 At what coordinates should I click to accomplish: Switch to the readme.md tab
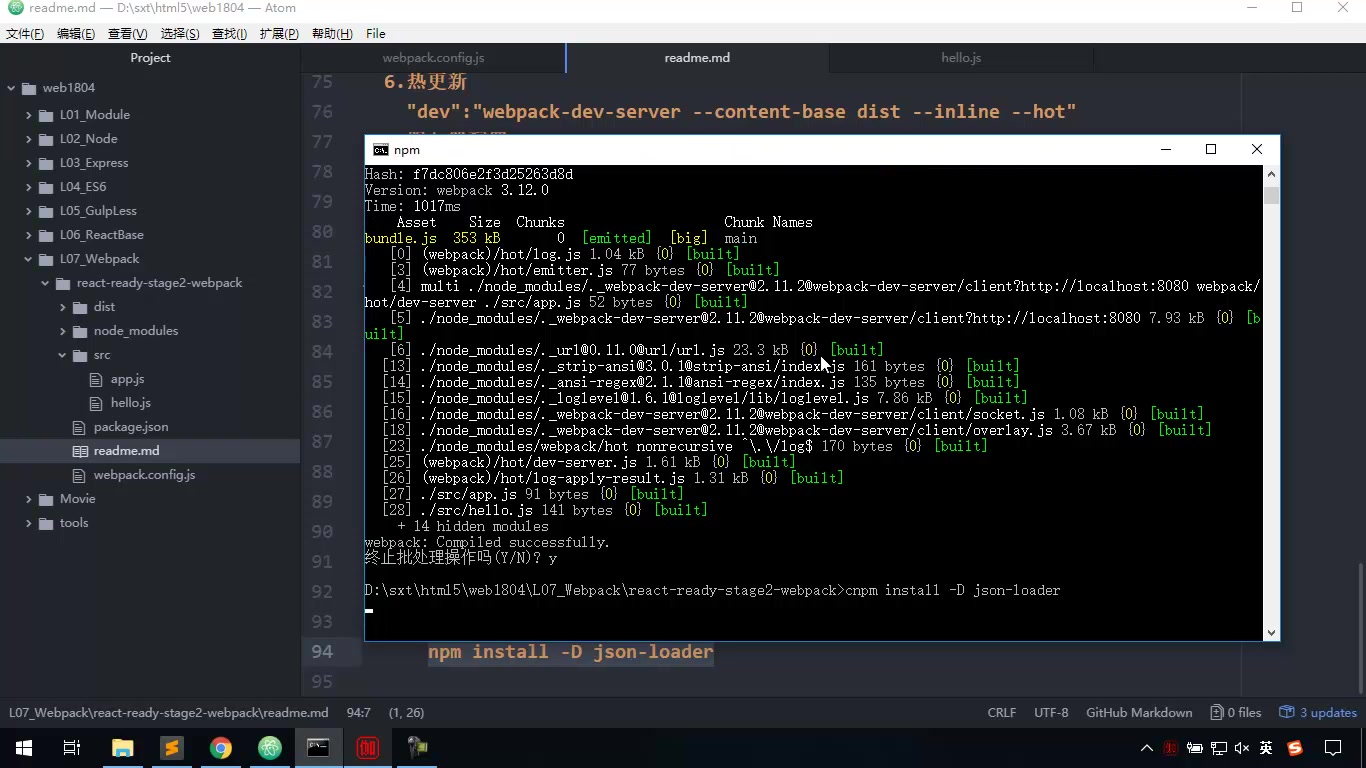697,58
